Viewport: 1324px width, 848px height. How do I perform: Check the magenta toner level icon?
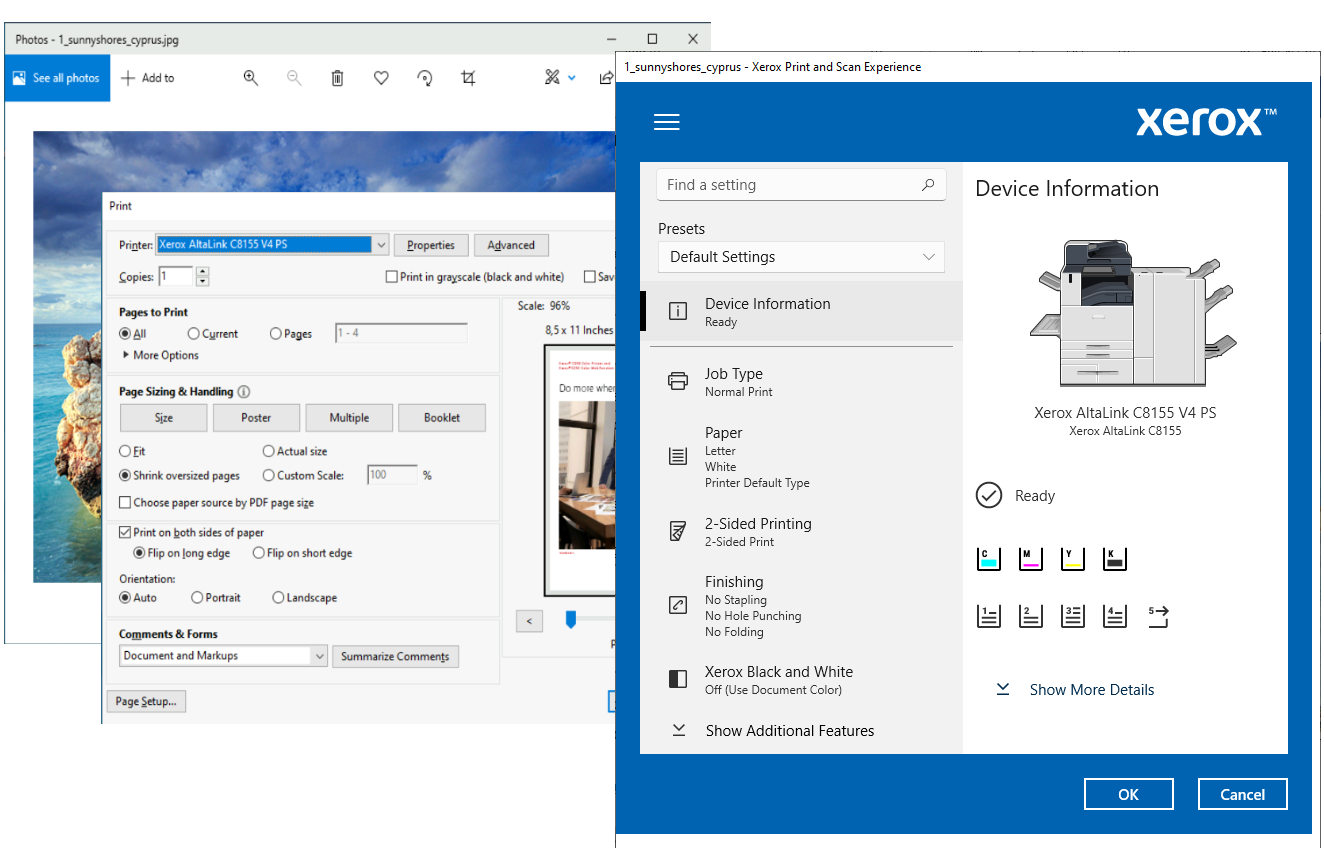pyautogui.click(x=1031, y=558)
